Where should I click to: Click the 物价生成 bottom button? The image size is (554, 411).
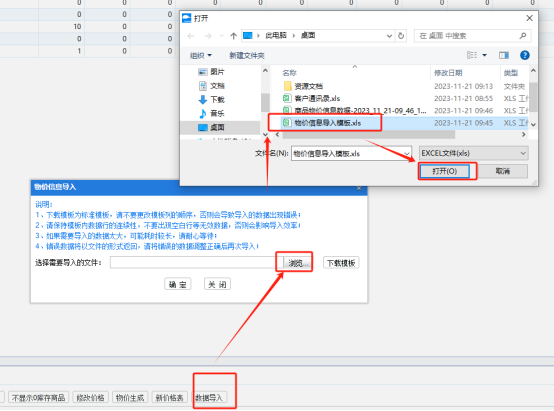click(x=130, y=398)
